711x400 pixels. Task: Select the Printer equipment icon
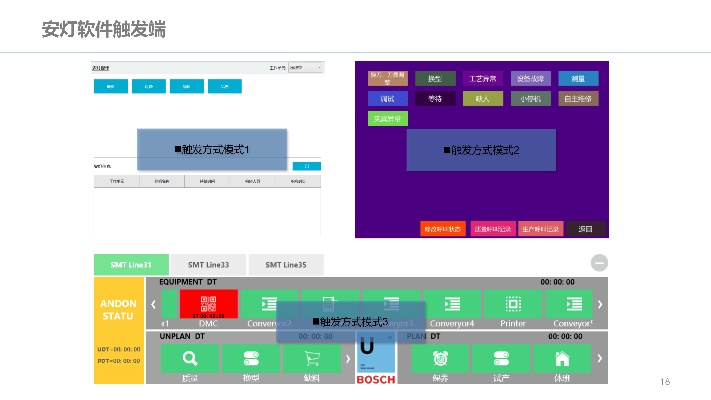pyautogui.click(x=512, y=304)
